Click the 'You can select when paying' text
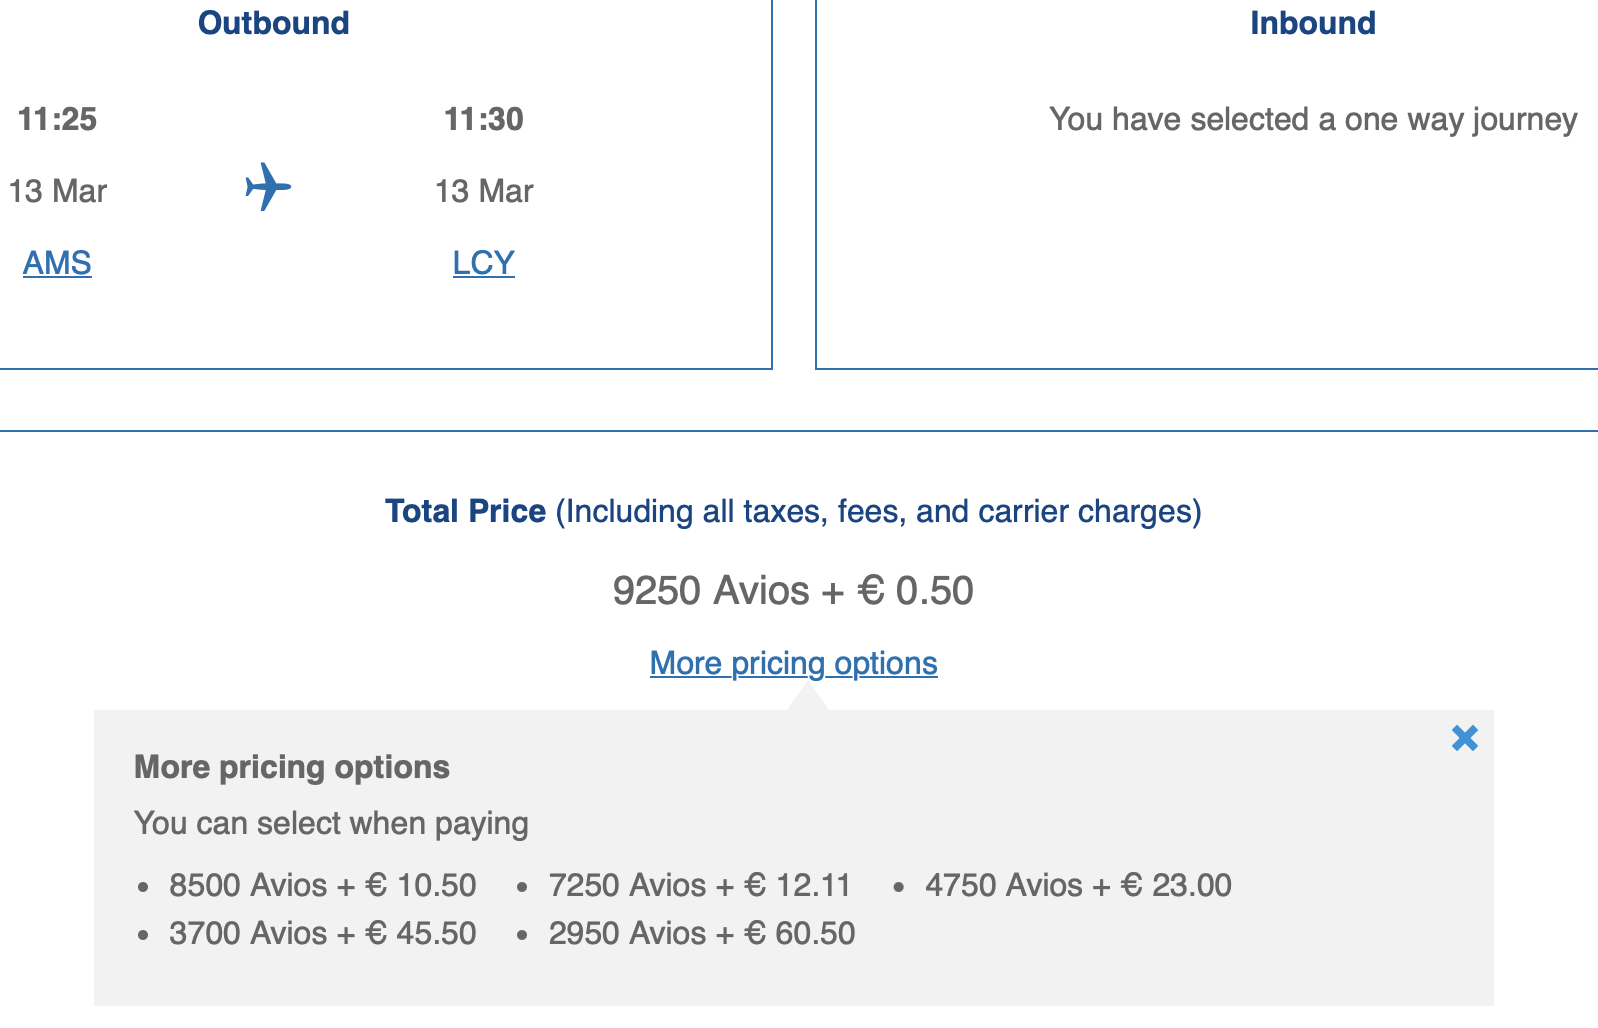The image size is (1598, 1028). click(x=331, y=823)
